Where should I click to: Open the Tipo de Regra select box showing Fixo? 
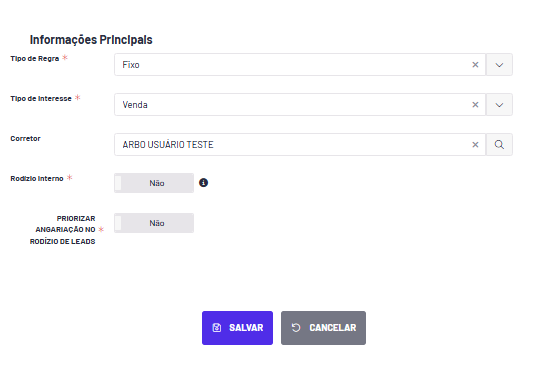300,65
